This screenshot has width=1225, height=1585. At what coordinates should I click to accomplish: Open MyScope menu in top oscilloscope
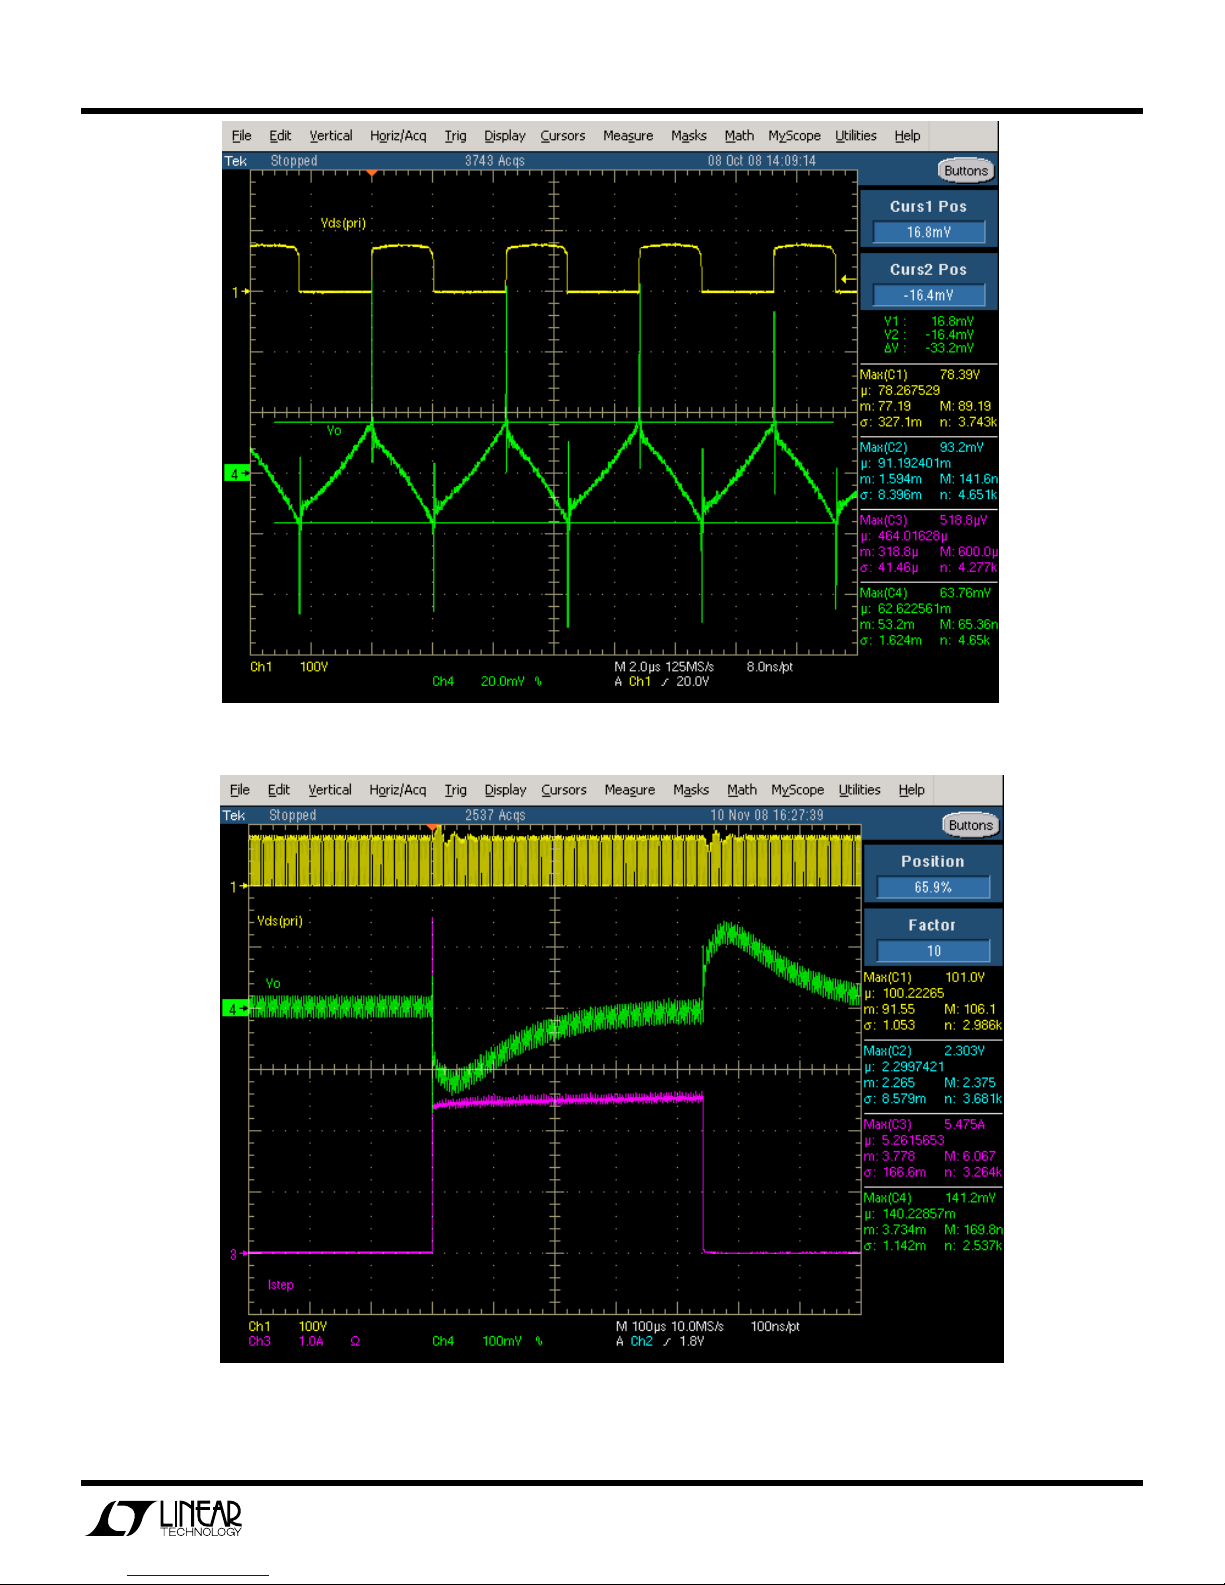(x=794, y=136)
